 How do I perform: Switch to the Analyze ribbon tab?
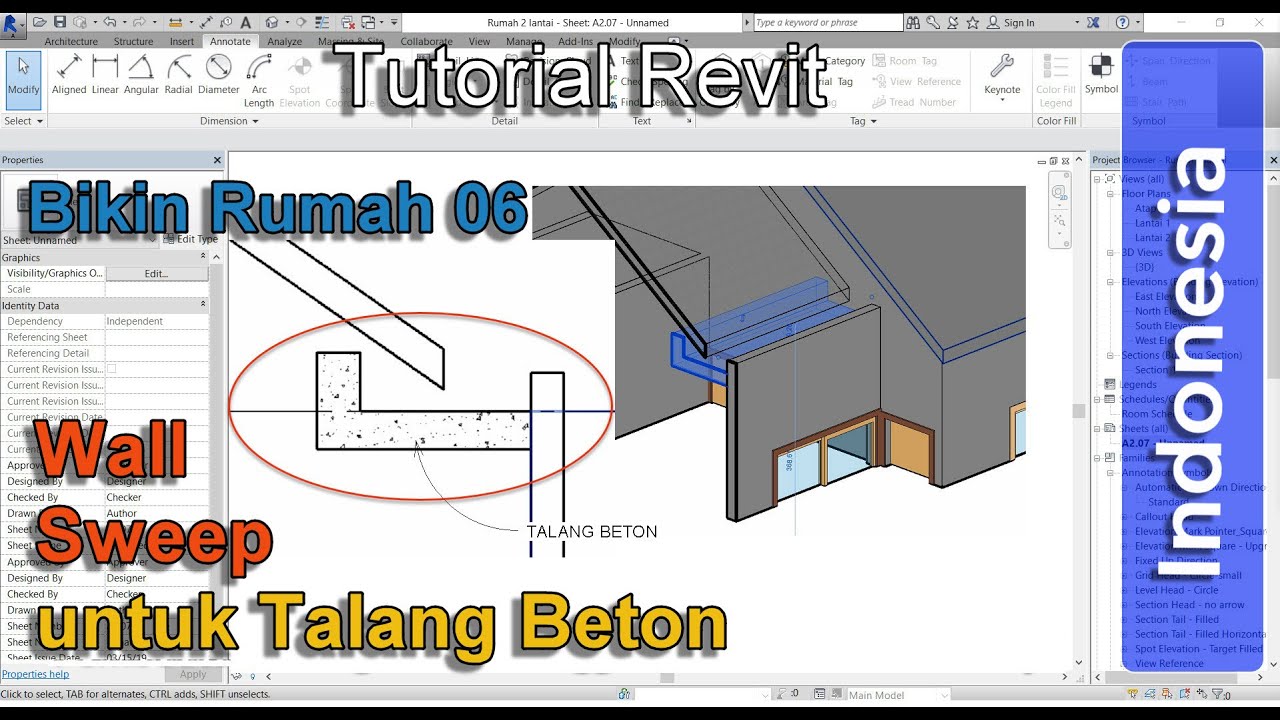(x=285, y=41)
